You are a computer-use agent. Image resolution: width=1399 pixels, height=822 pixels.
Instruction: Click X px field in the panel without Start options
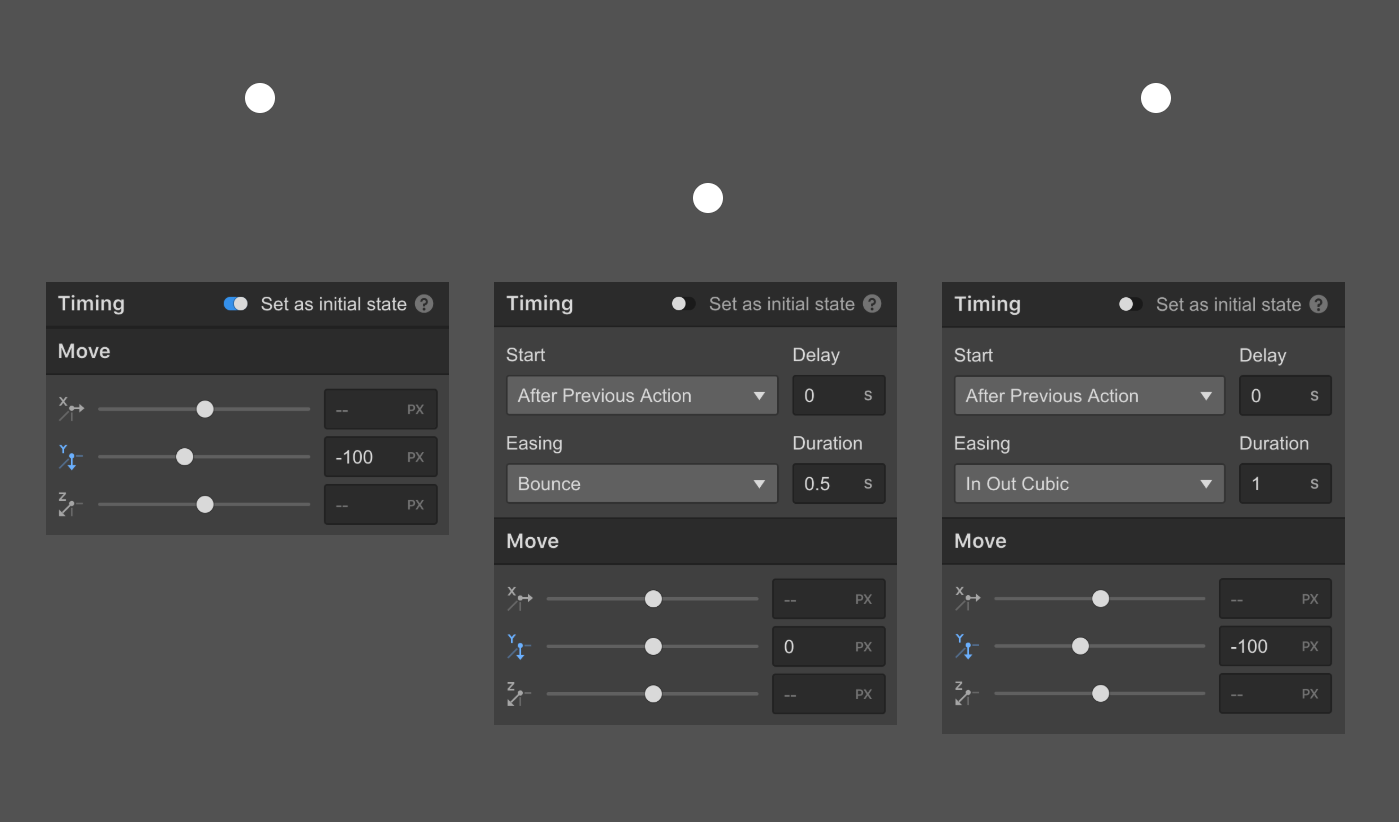381,409
